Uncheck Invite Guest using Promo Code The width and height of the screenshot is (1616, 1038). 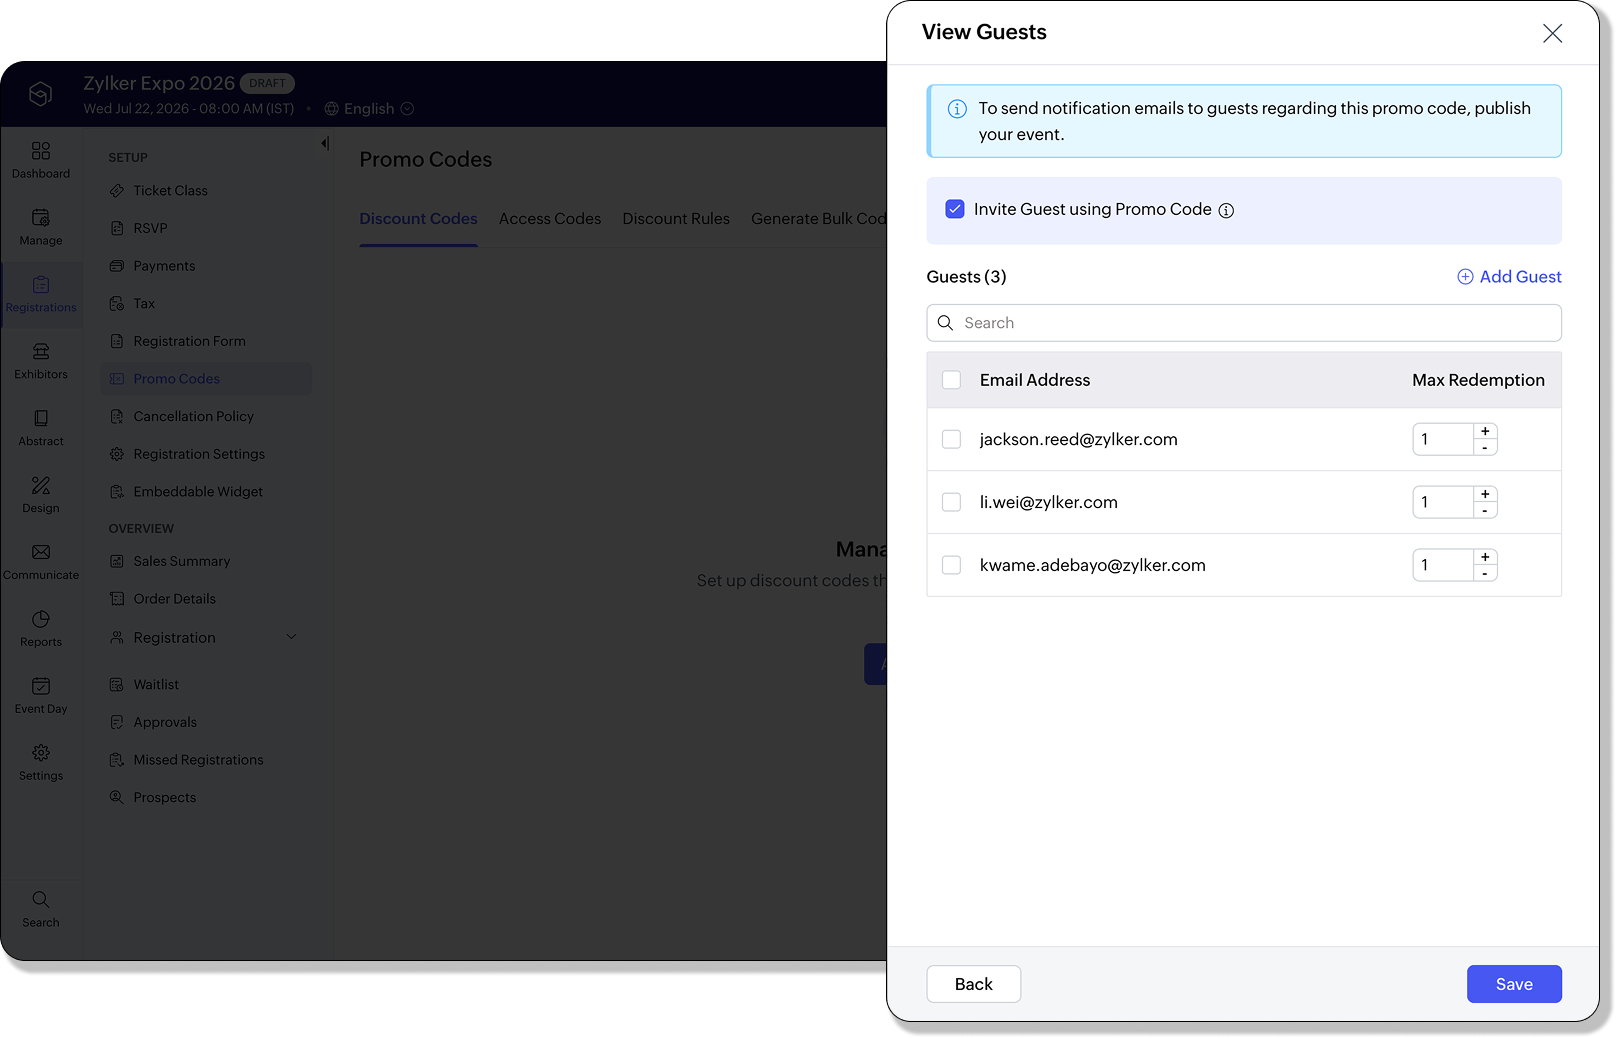click(x=955, y=209)
